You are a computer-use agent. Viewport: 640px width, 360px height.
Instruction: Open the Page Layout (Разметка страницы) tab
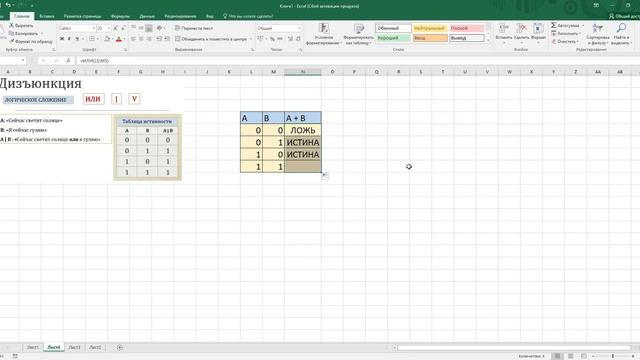pyautogui.click(x=82, y=16)
